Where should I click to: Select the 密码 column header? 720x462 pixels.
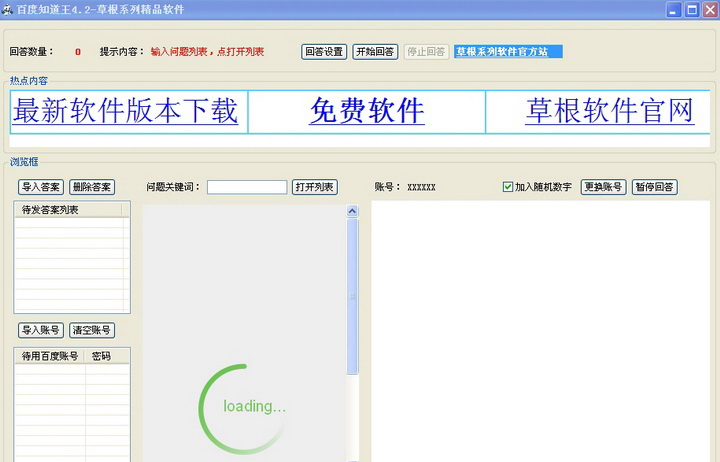coord(107,356)
